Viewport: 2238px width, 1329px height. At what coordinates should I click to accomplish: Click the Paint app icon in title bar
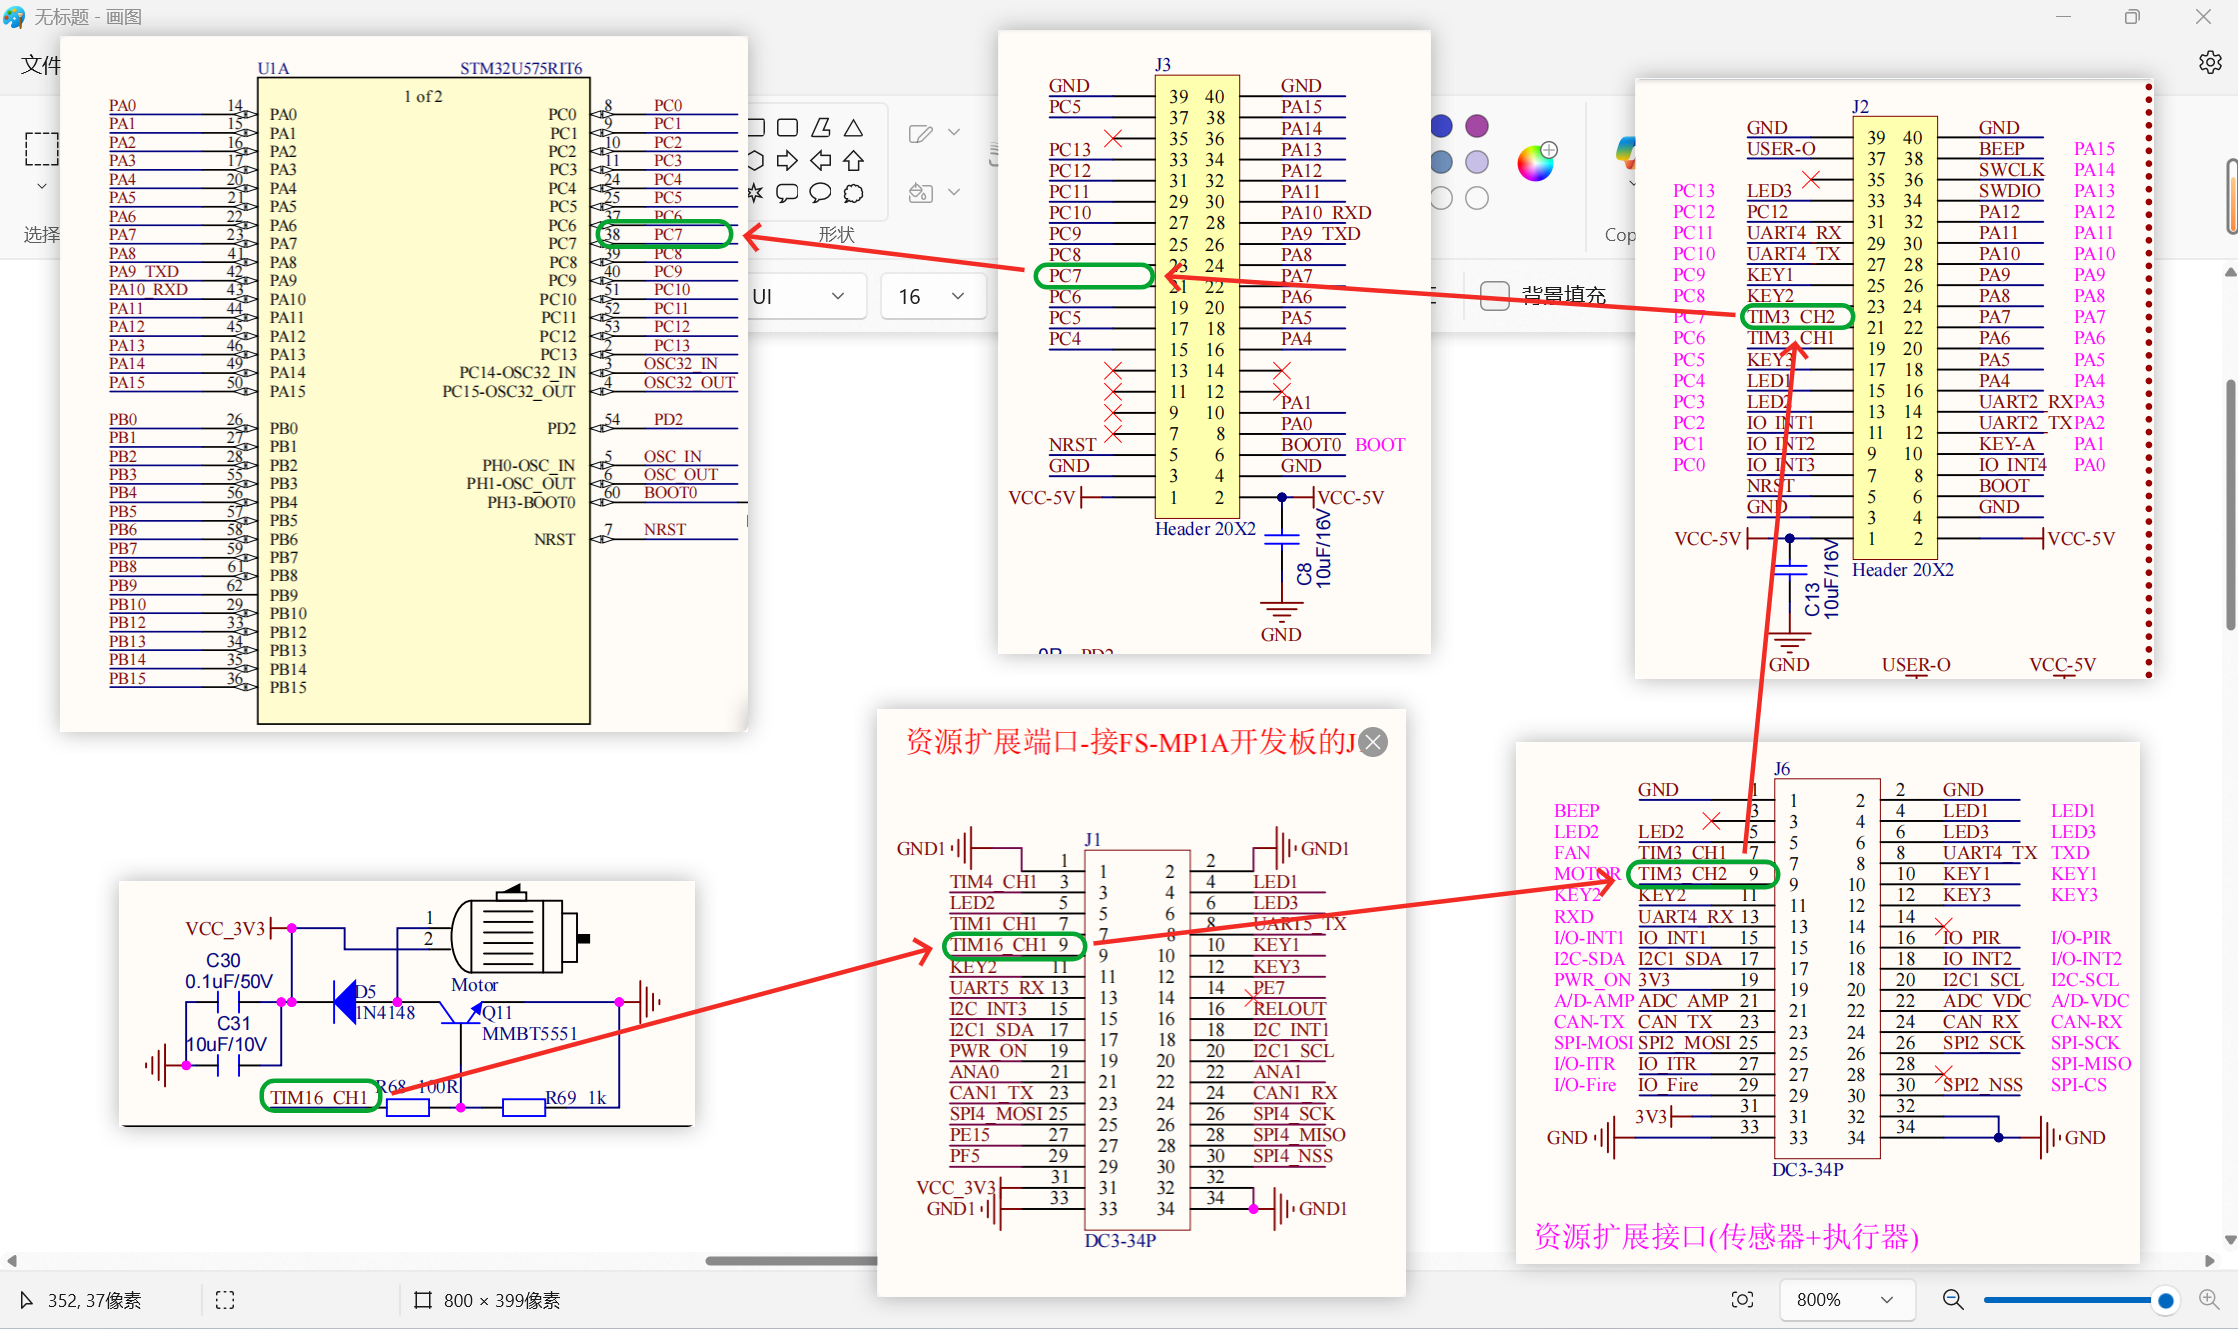point(15,17)
